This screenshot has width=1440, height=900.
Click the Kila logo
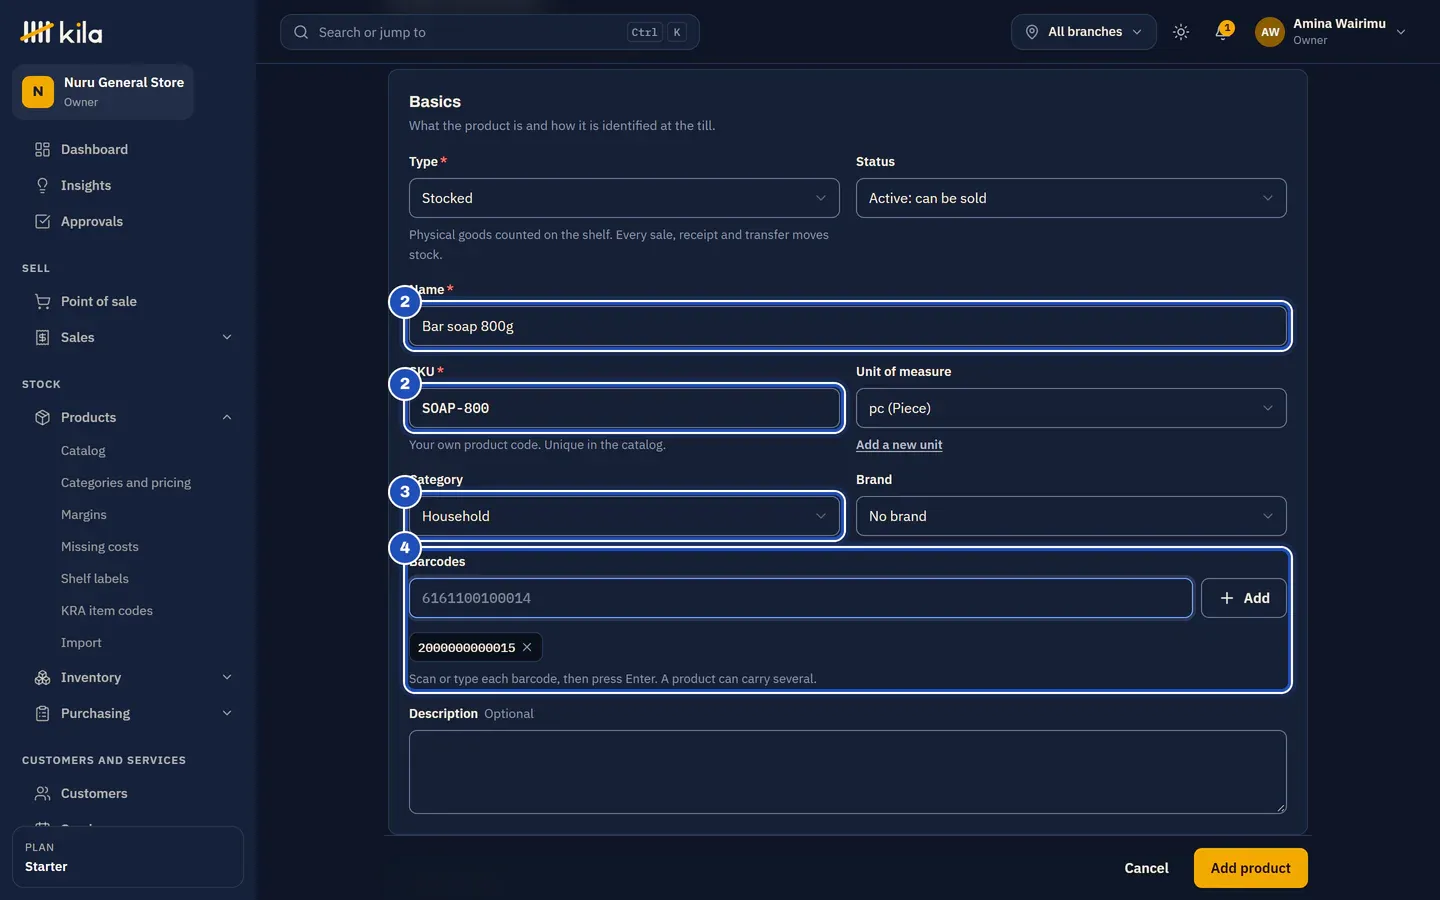tap(61, 32)
